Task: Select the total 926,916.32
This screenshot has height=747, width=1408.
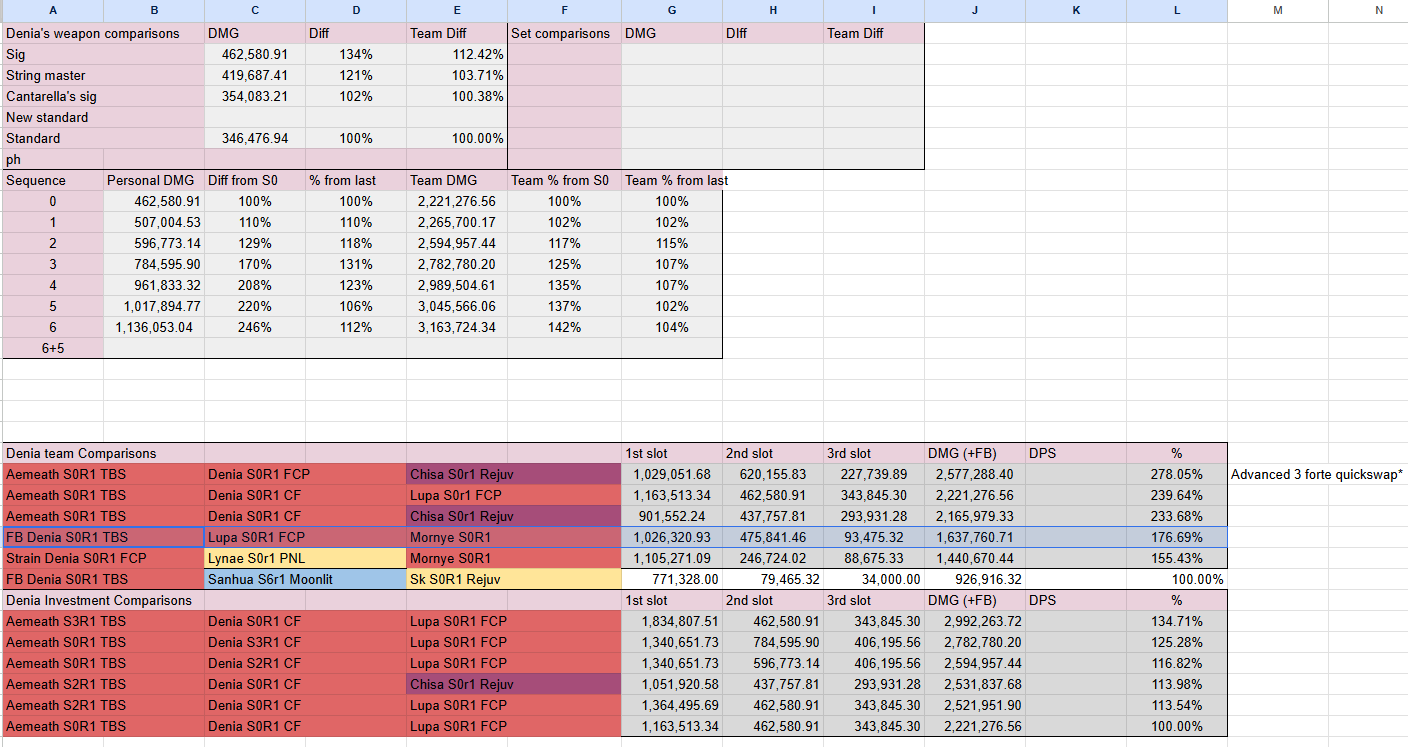Action: pyautogui.click(x=975, y=579)
